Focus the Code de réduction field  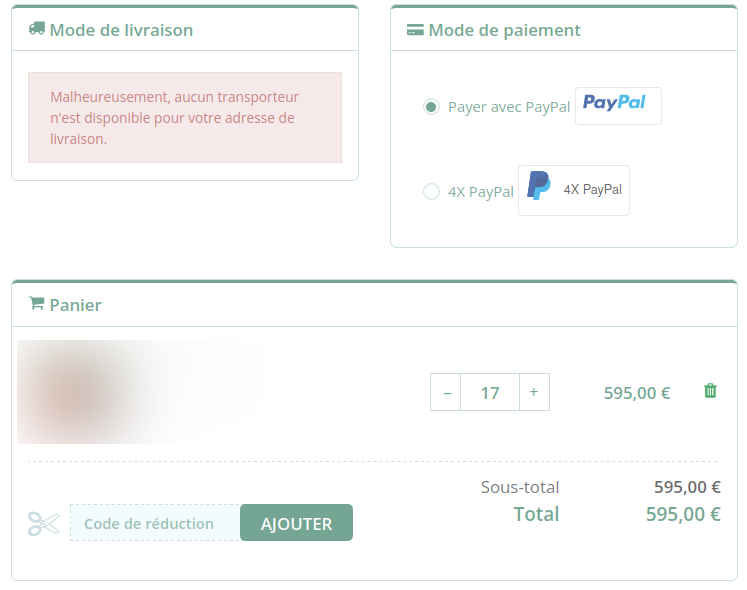155,523
